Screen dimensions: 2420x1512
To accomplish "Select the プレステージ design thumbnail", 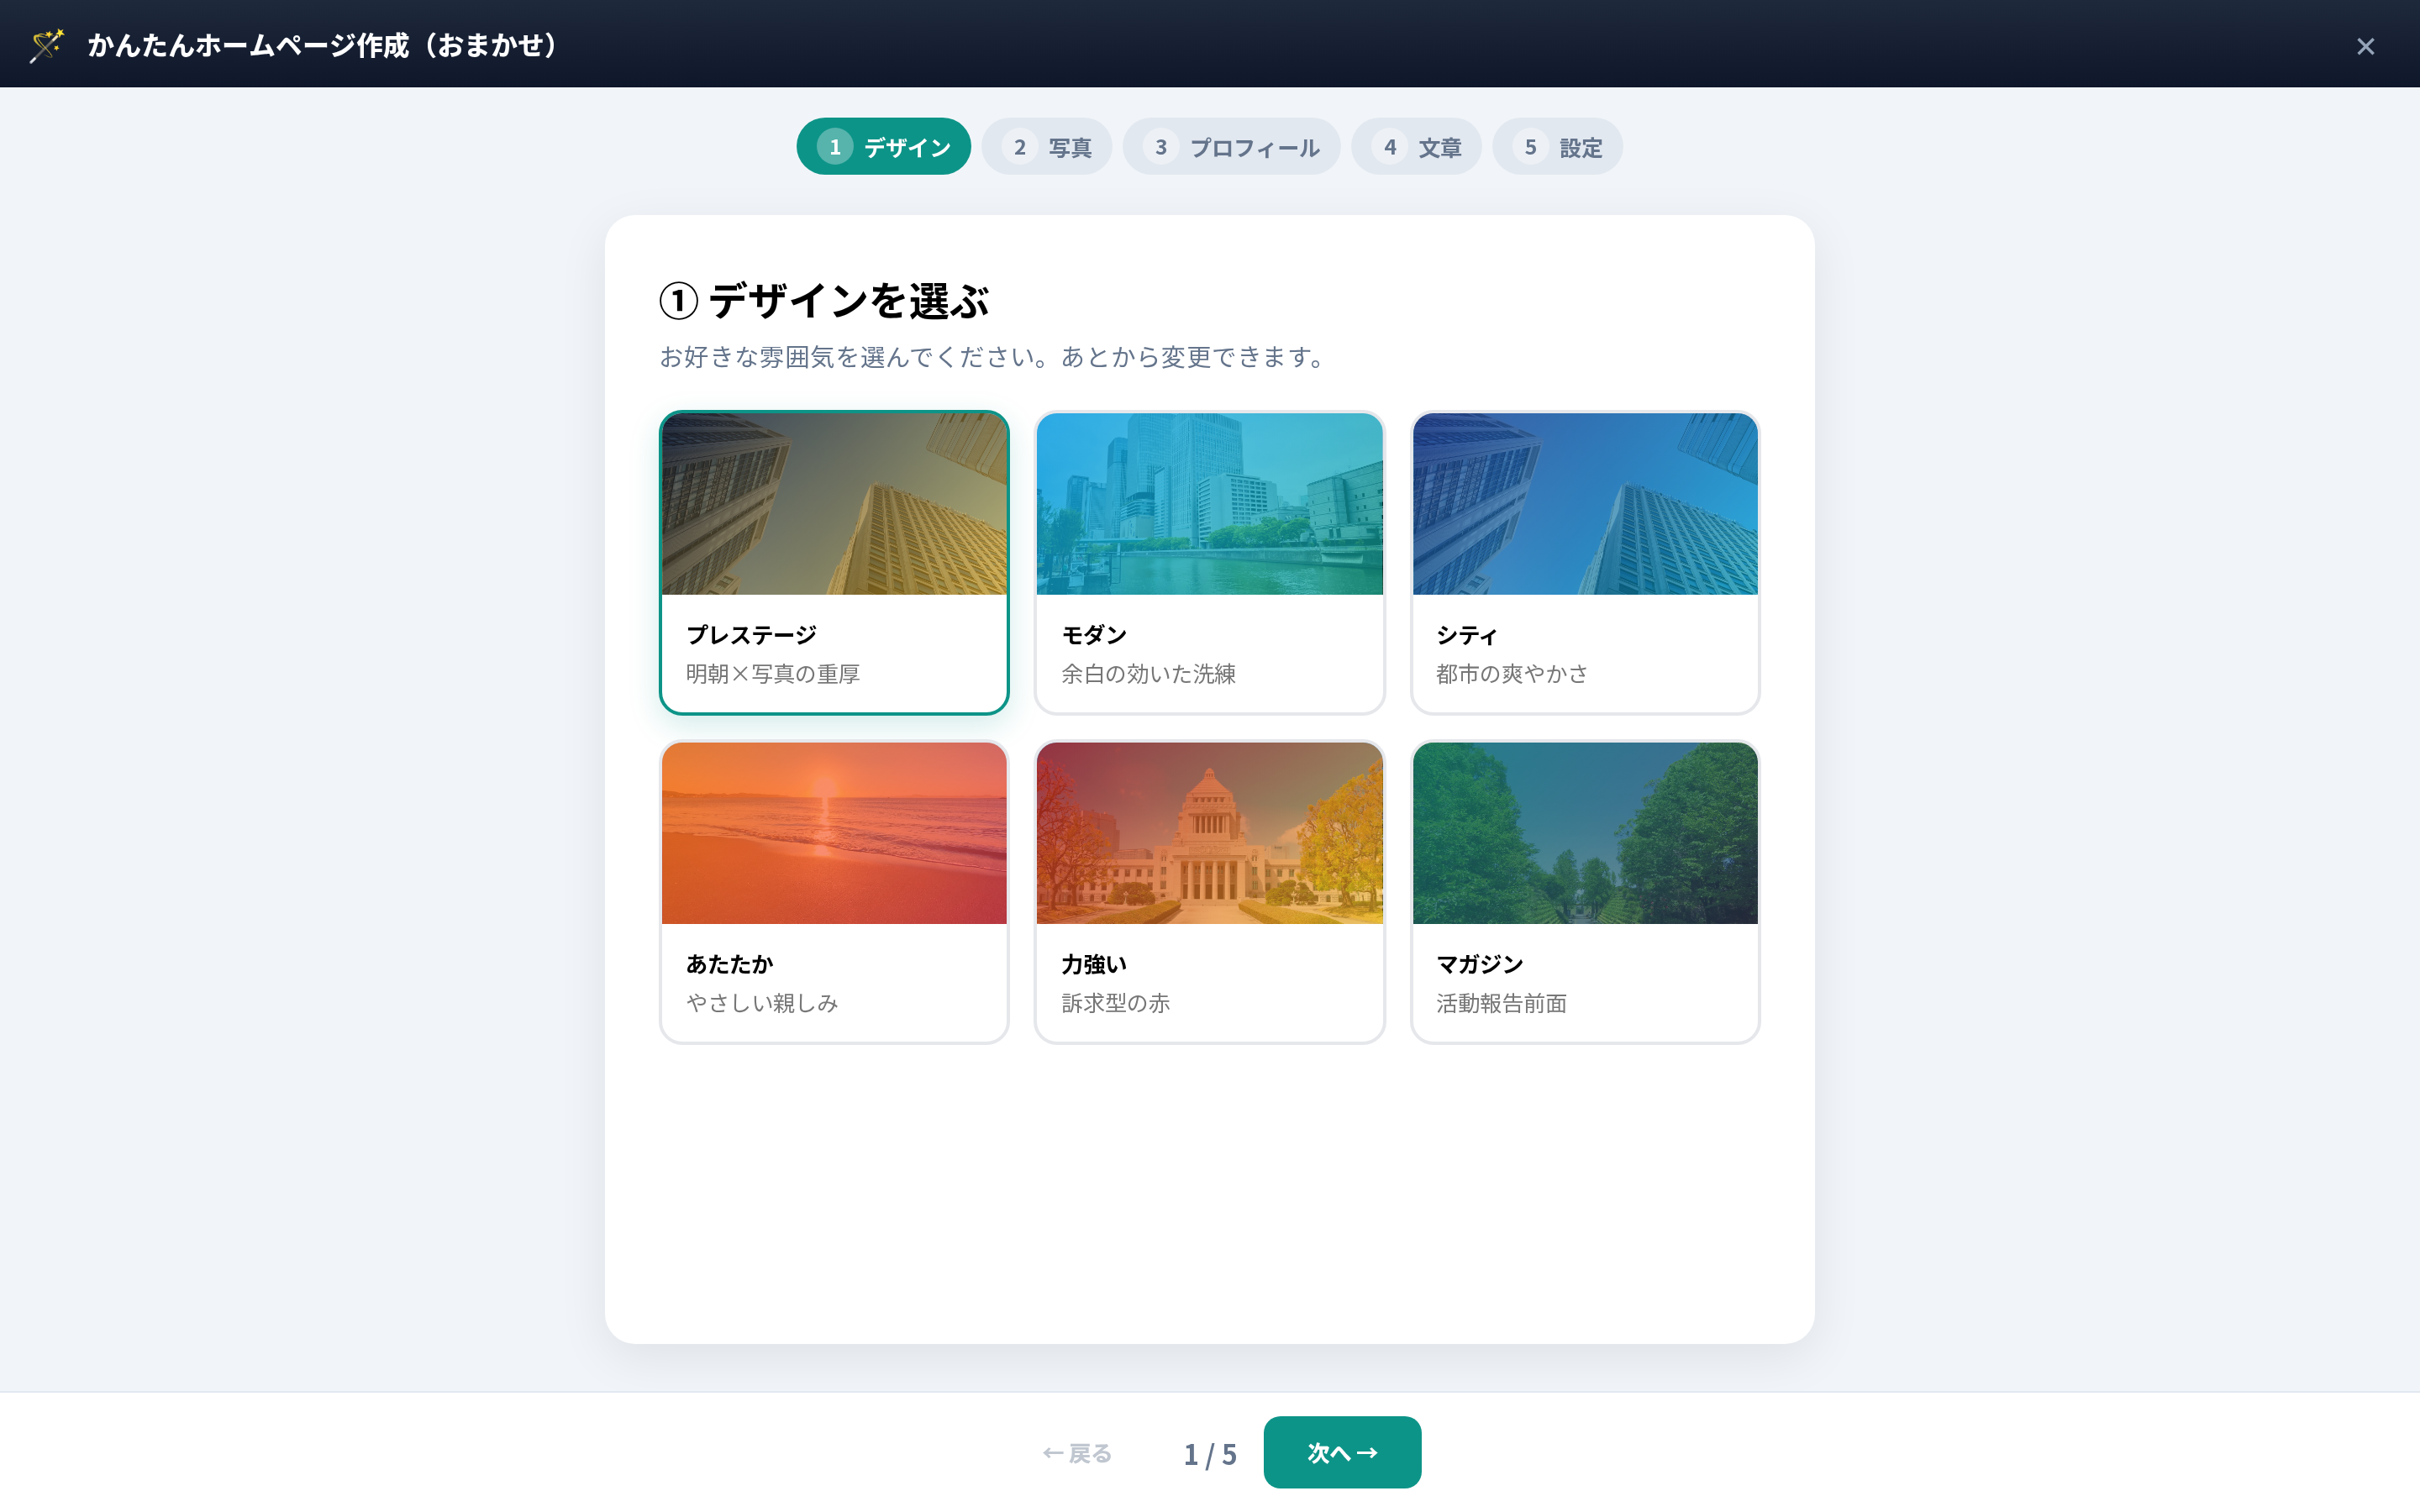I will pos(834,504).
